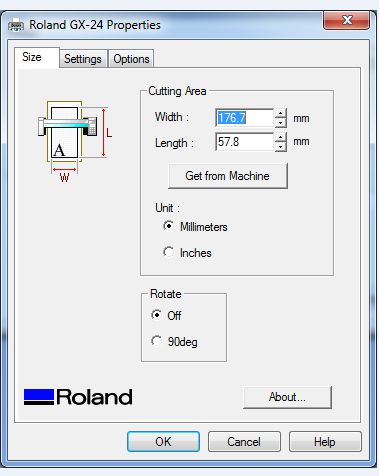Increase Length with the up arrow

(281, 137)
